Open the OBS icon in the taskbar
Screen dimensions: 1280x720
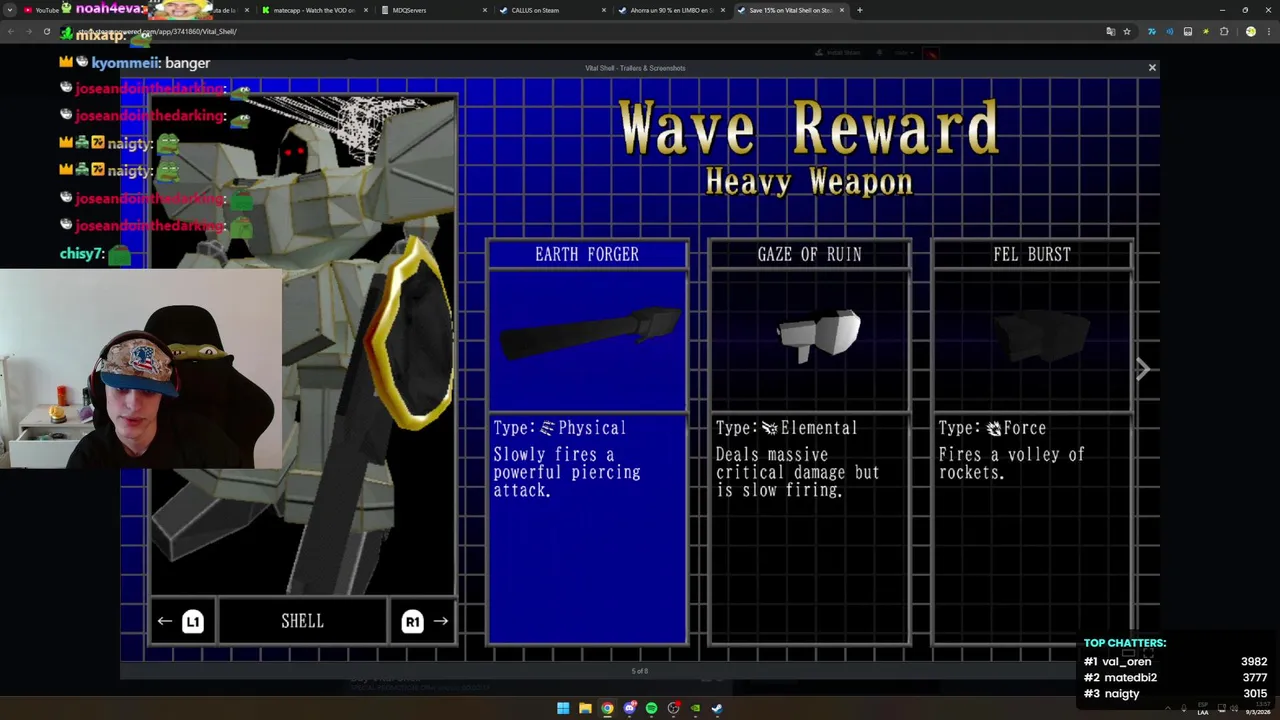[x=673, y=708]
